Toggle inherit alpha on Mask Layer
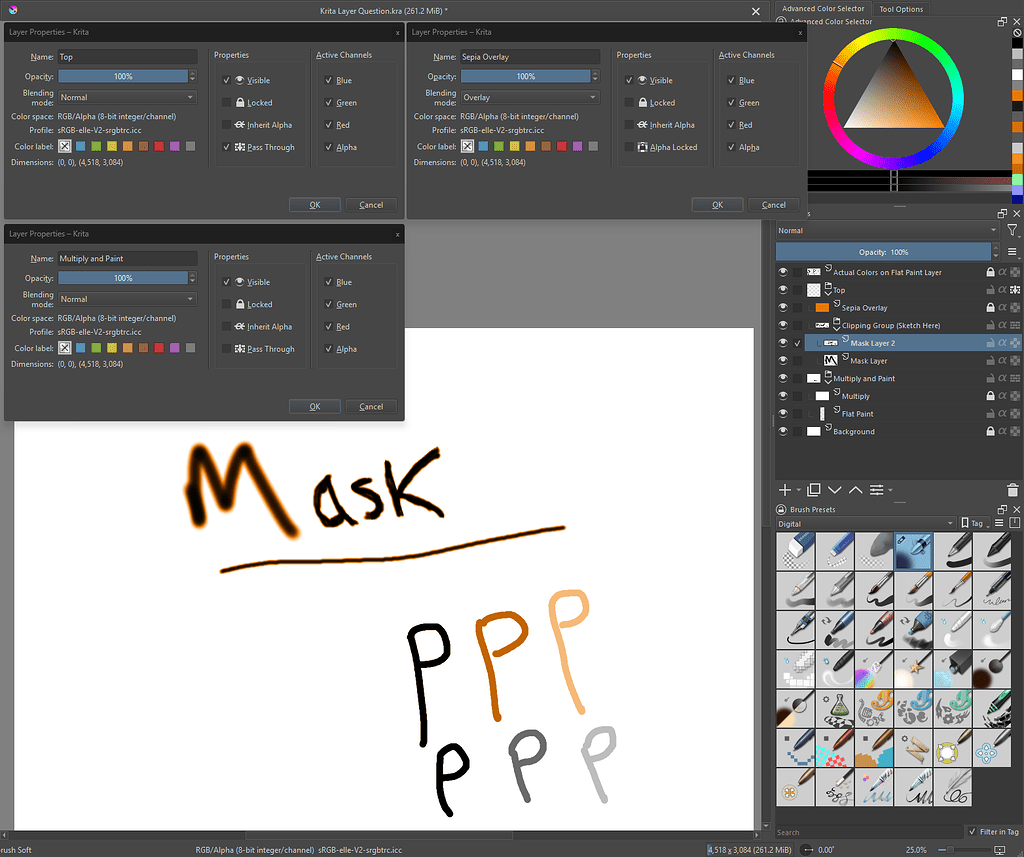This screenshot has height=857, width=1024. [1004, 359]
